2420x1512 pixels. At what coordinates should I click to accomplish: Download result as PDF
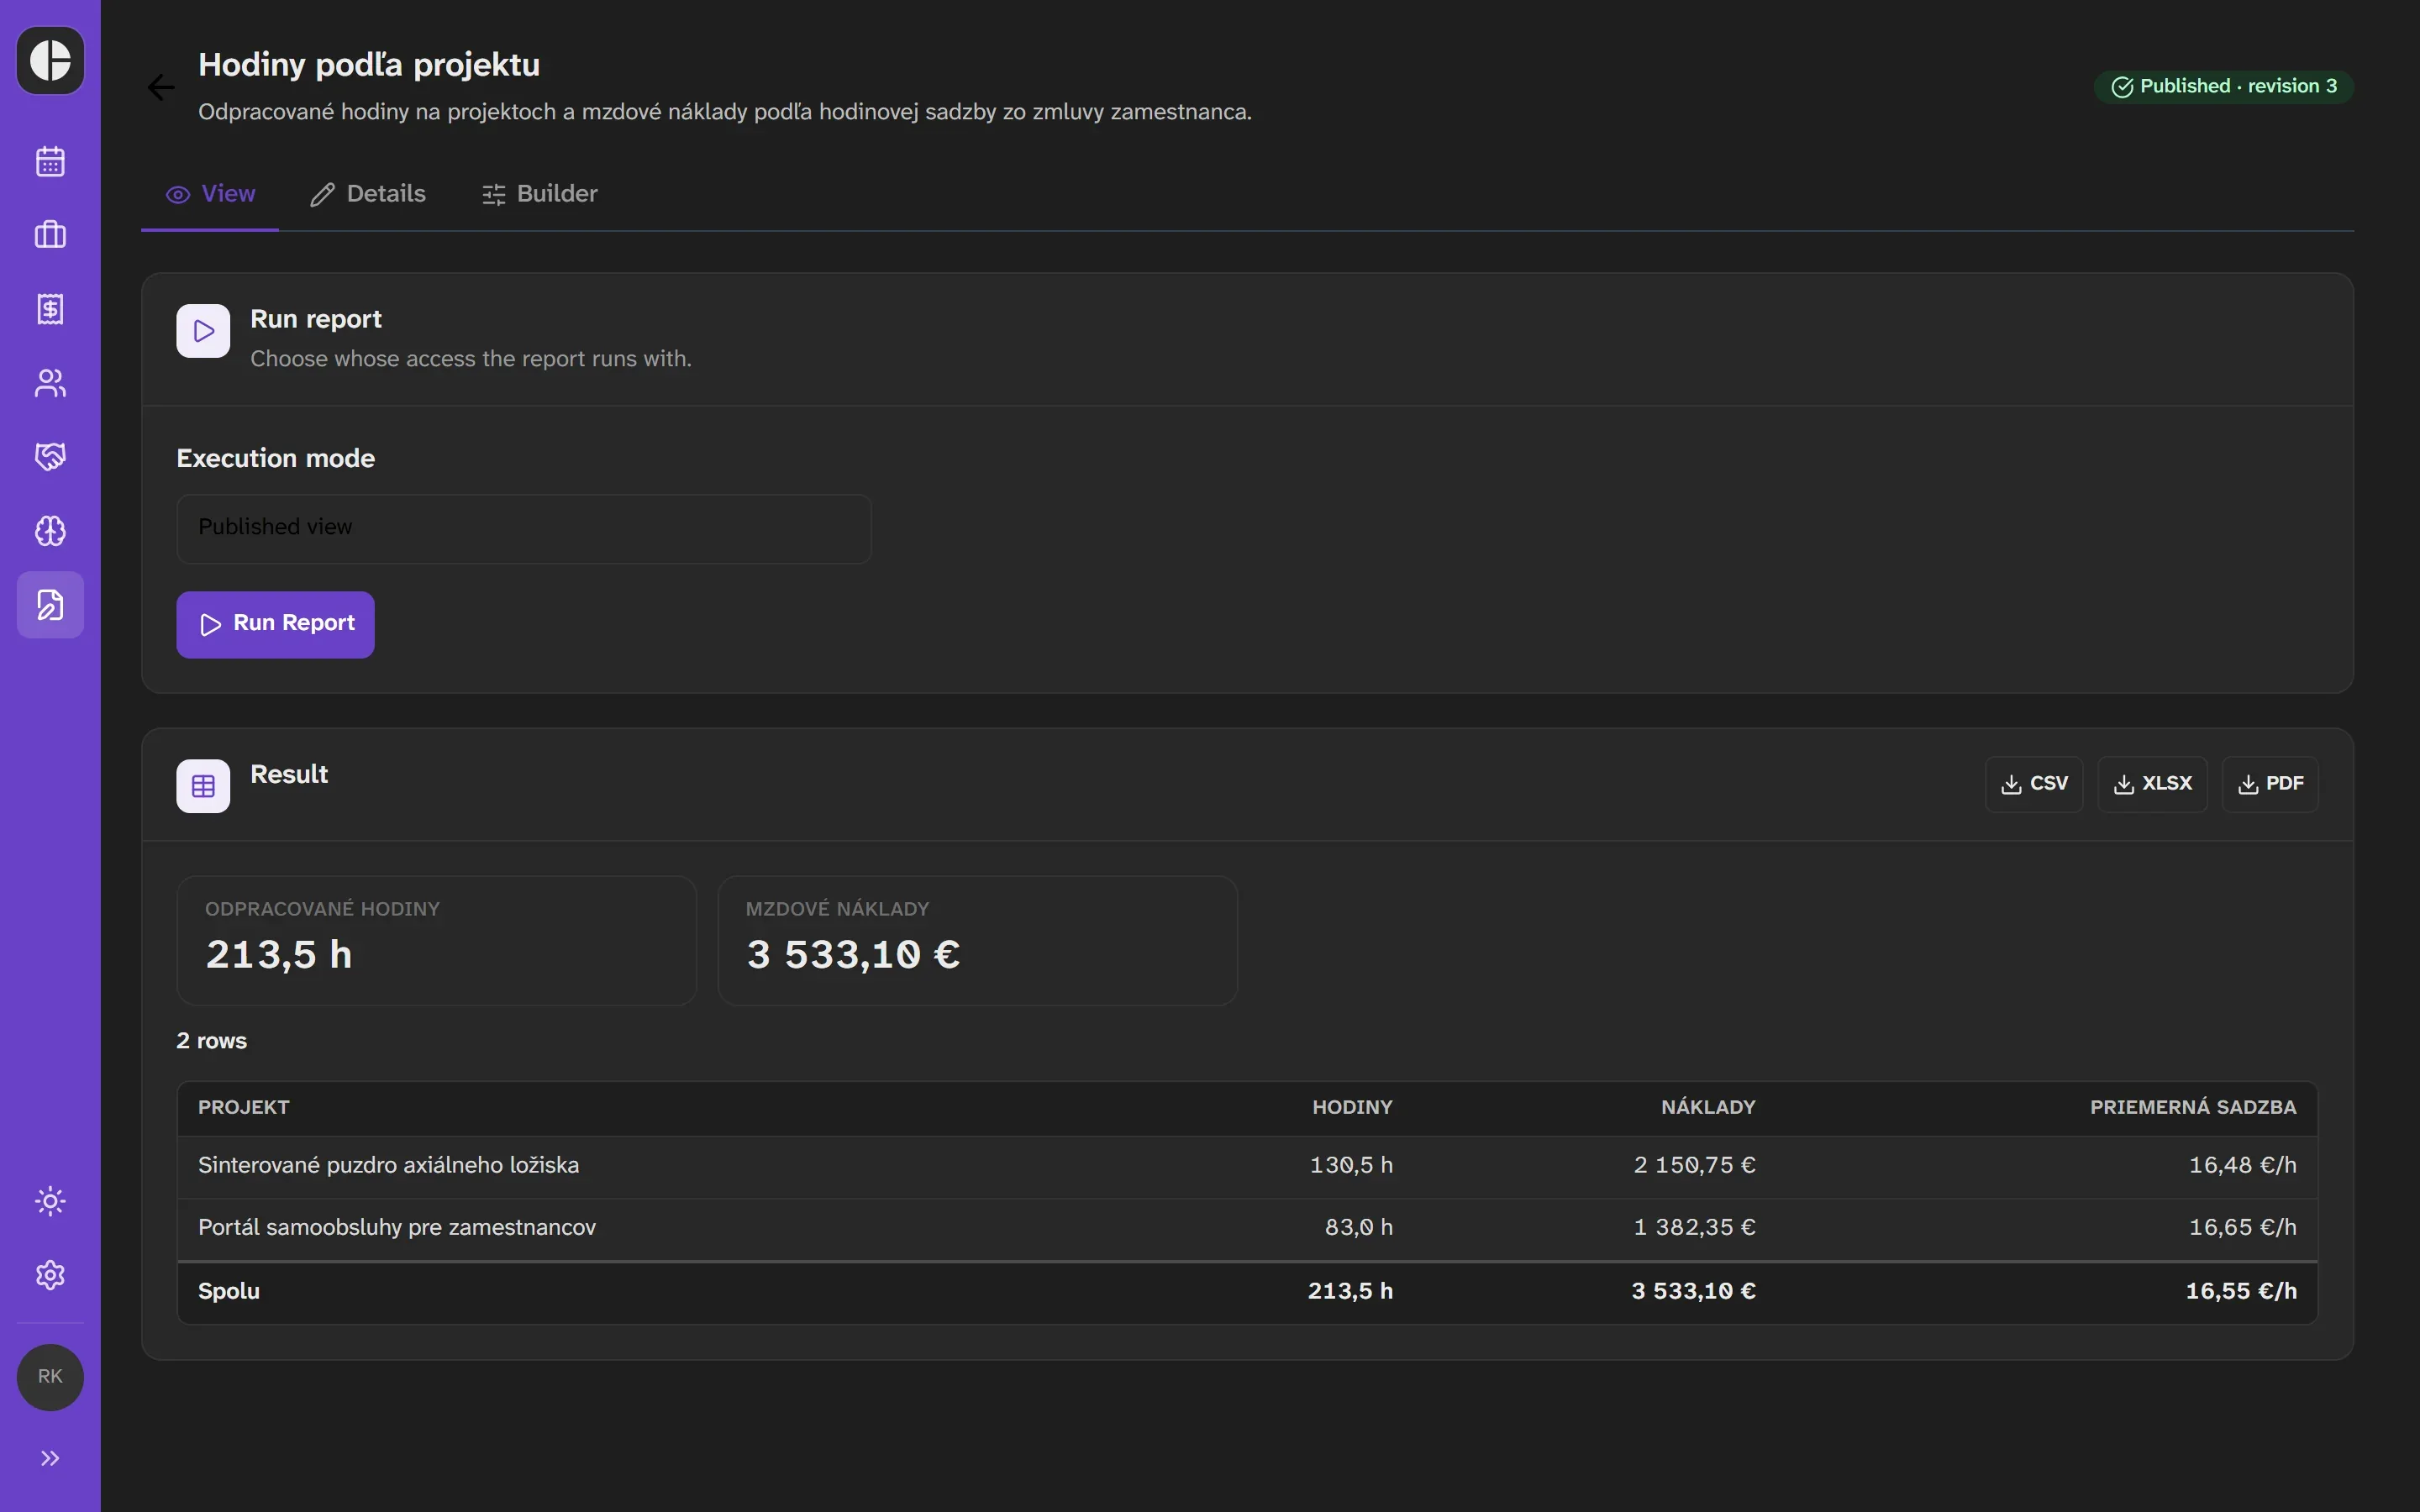coord(2270,784)
